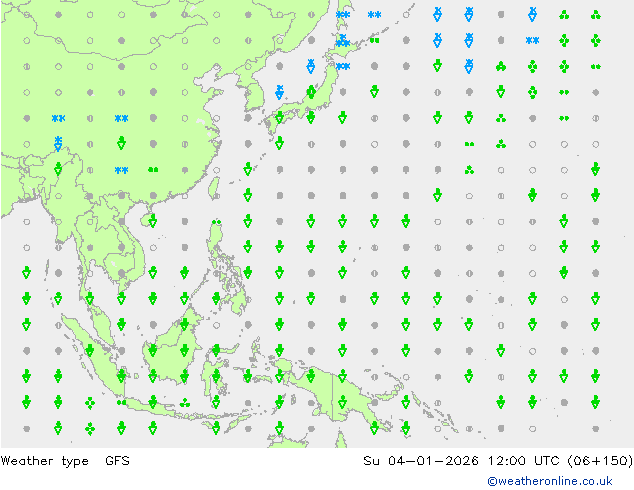
Task: Click the '(06+150)' forecast run text
Action: coord(600,460)
